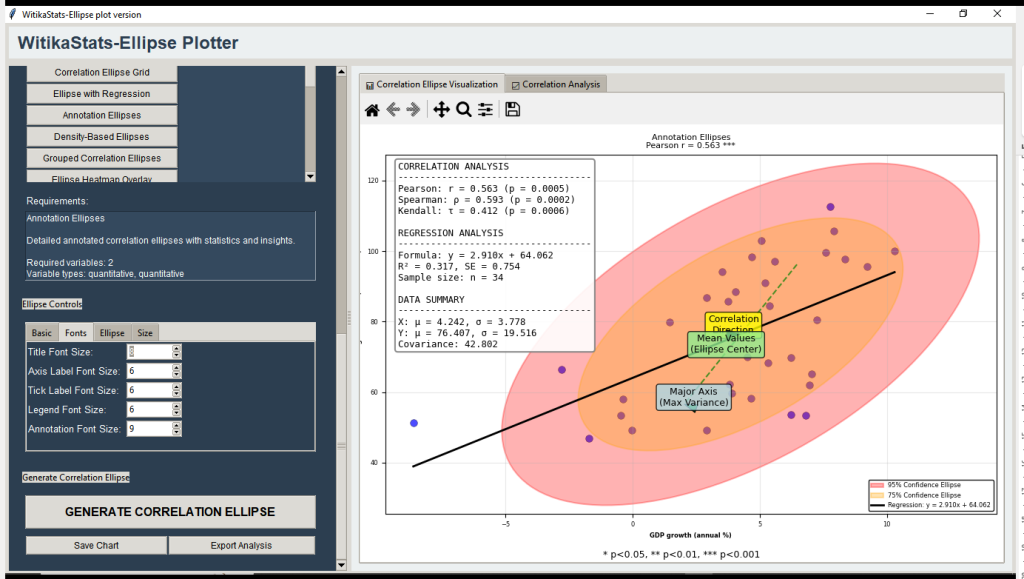1024x579 pixels.
Task: Click the Export Analysis button
Action: (242, 546)
